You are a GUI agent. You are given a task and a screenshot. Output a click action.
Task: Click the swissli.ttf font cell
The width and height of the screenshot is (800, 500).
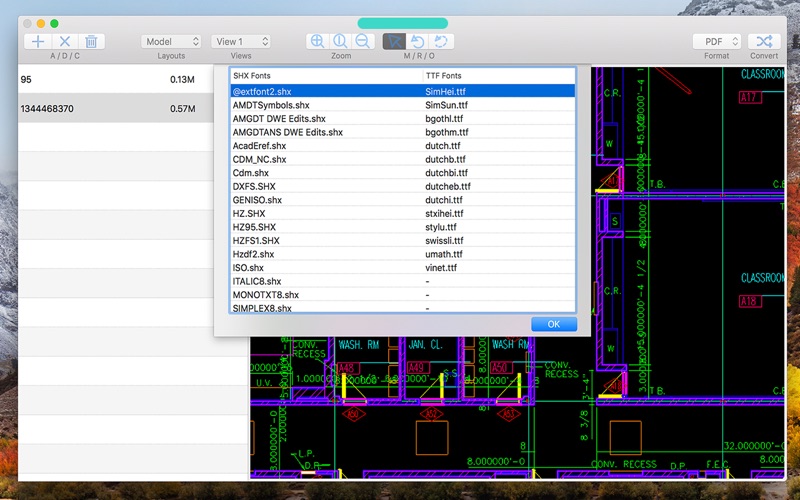[444, 240]
